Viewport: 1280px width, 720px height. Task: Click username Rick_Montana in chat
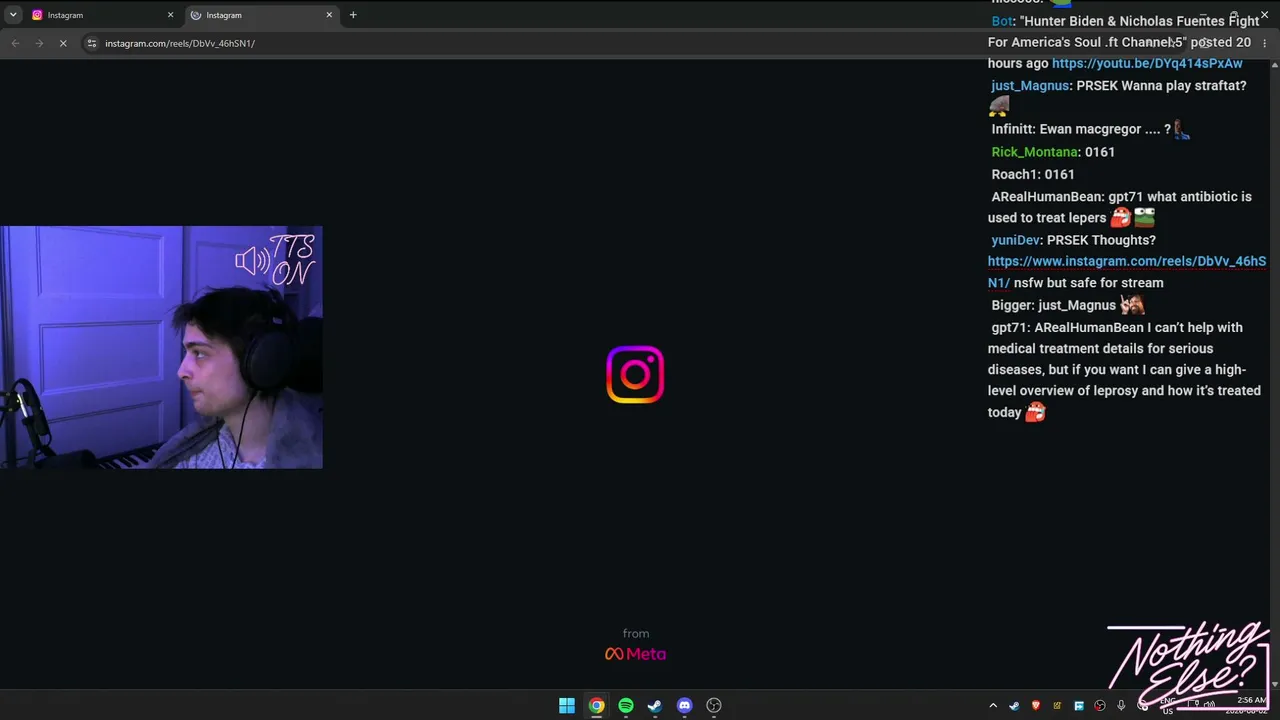[1034, 152]
